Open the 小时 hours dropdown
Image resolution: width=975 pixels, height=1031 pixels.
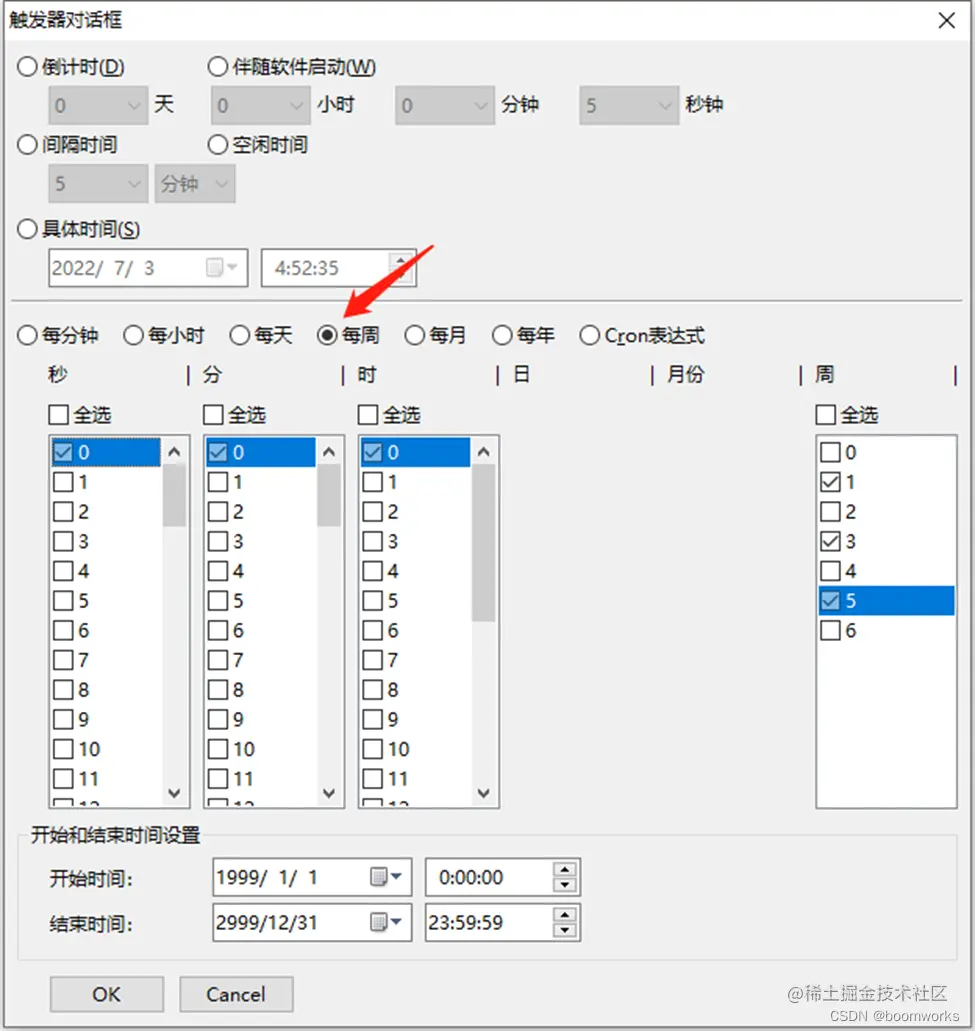point(261,105)
